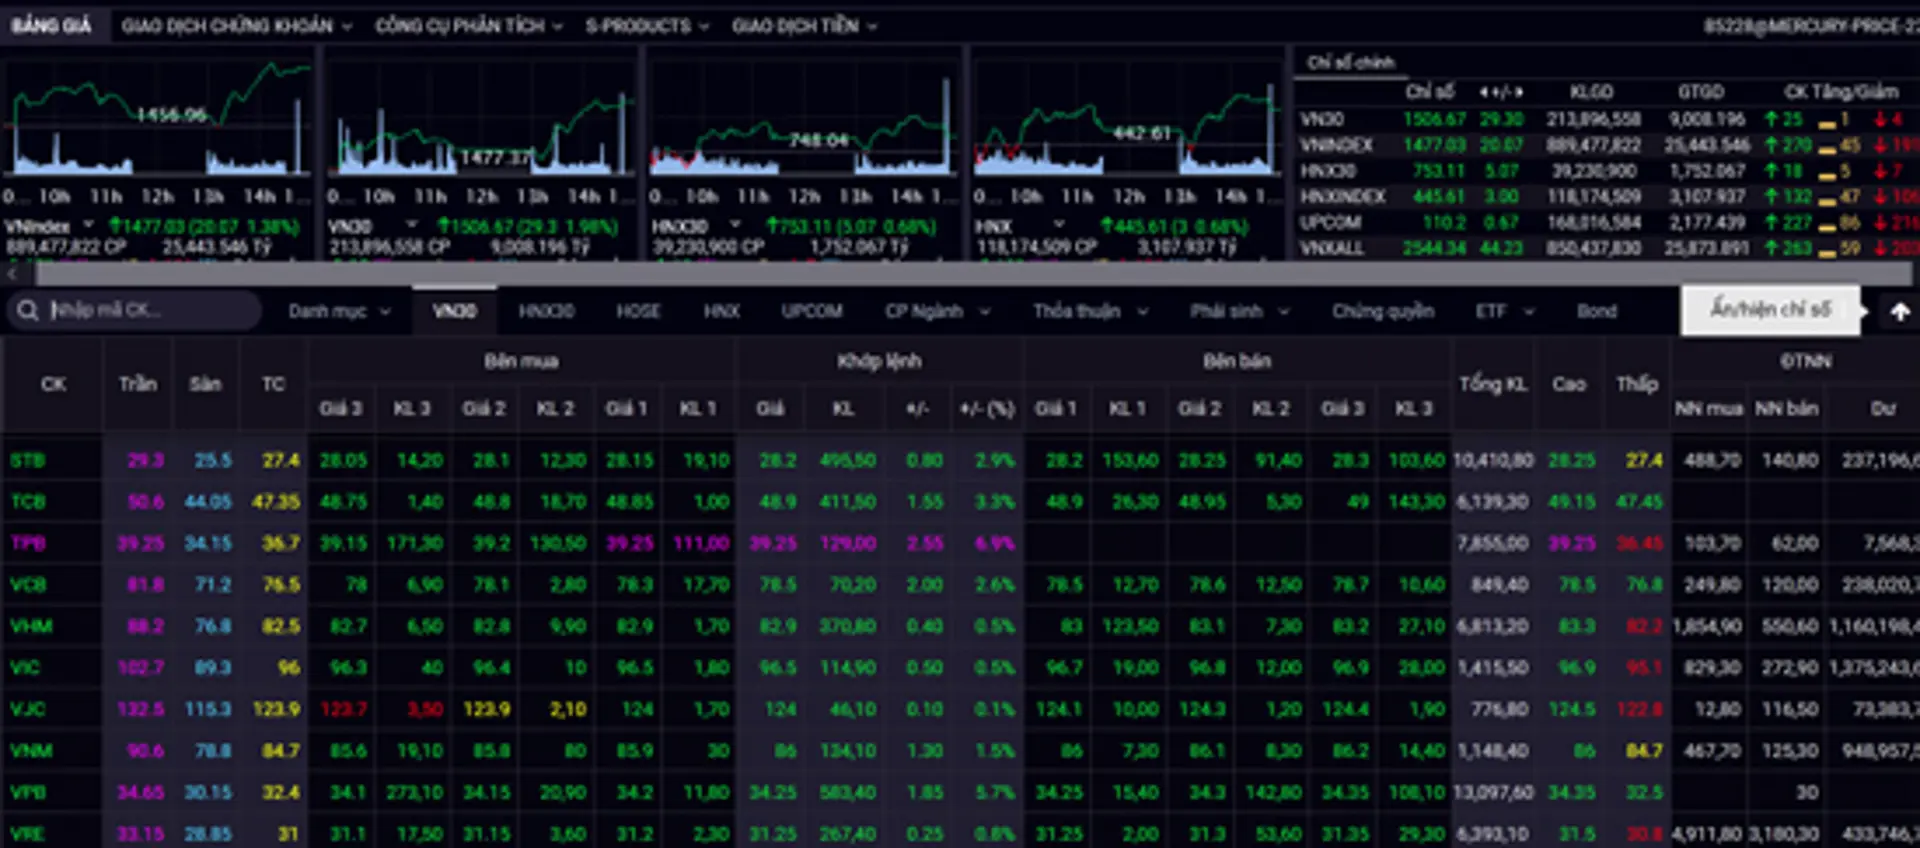Click the search magnifier icon in the stock code box
Image resolution: width=1920 pixels, height=848 pixels.
click(27, 311)
